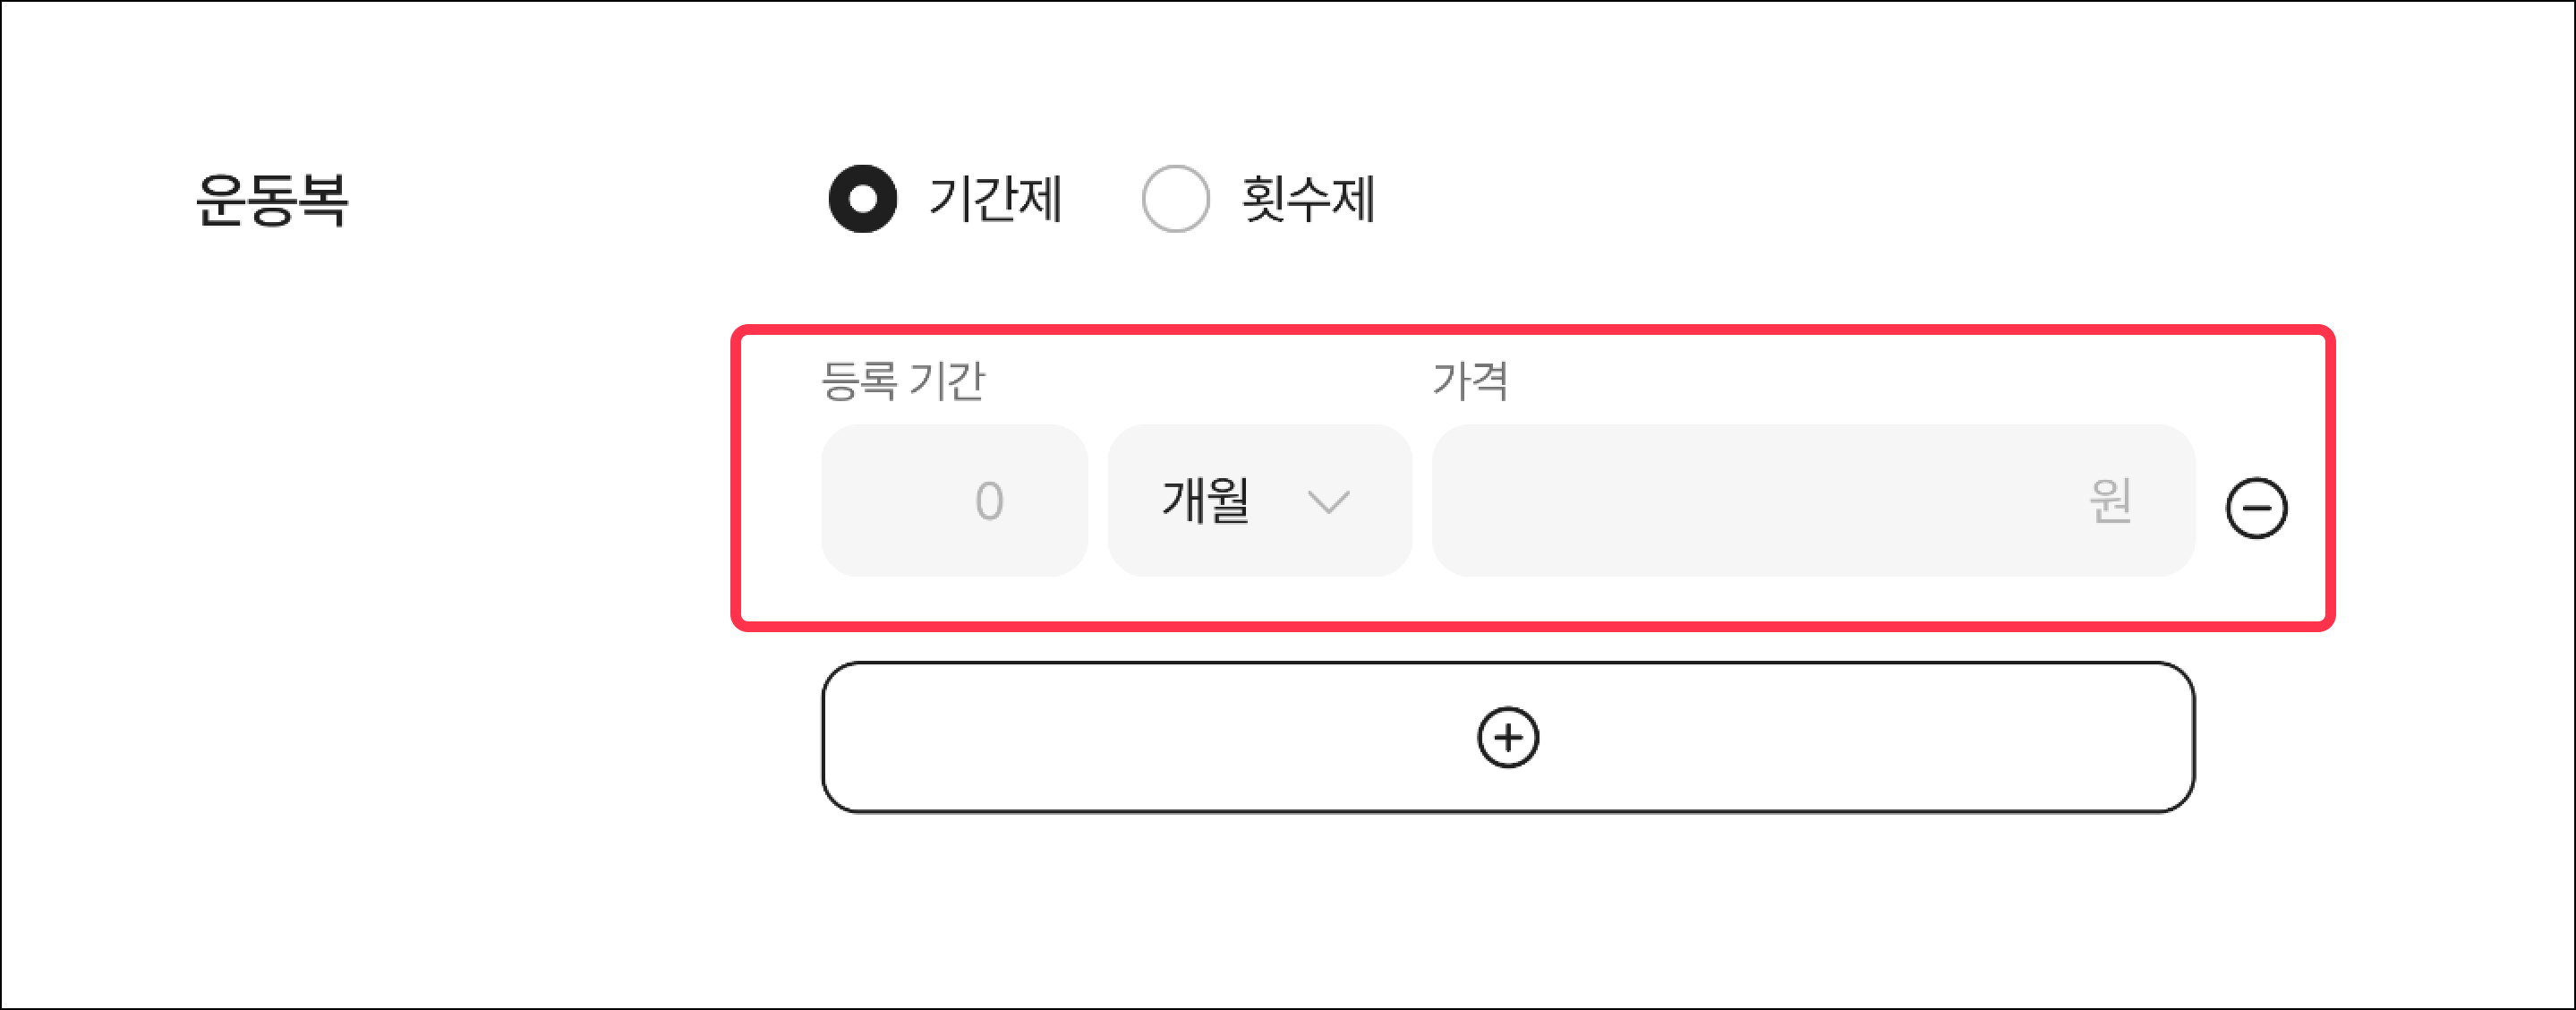Click the chevron arrow beside 개월

point(1328,501)
